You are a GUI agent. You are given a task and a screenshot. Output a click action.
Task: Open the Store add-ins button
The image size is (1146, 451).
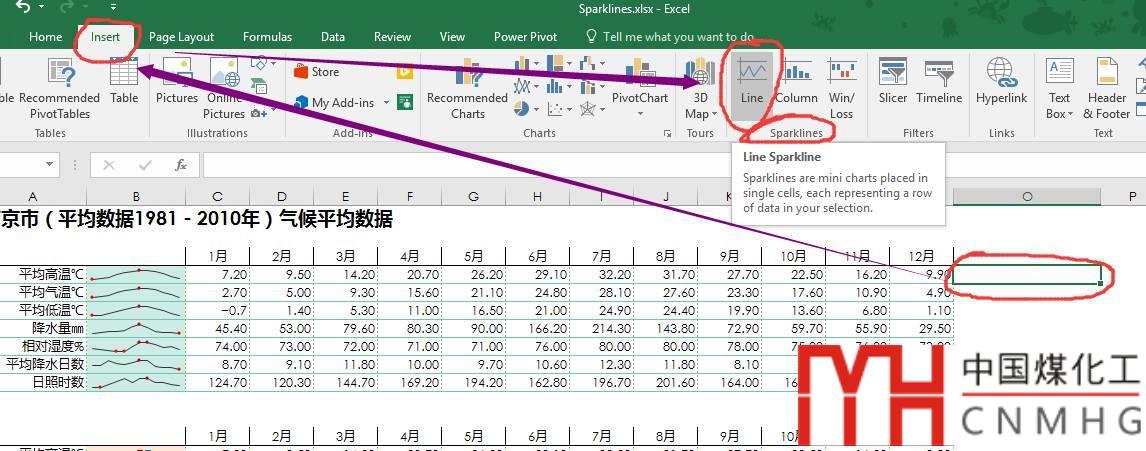316,72
